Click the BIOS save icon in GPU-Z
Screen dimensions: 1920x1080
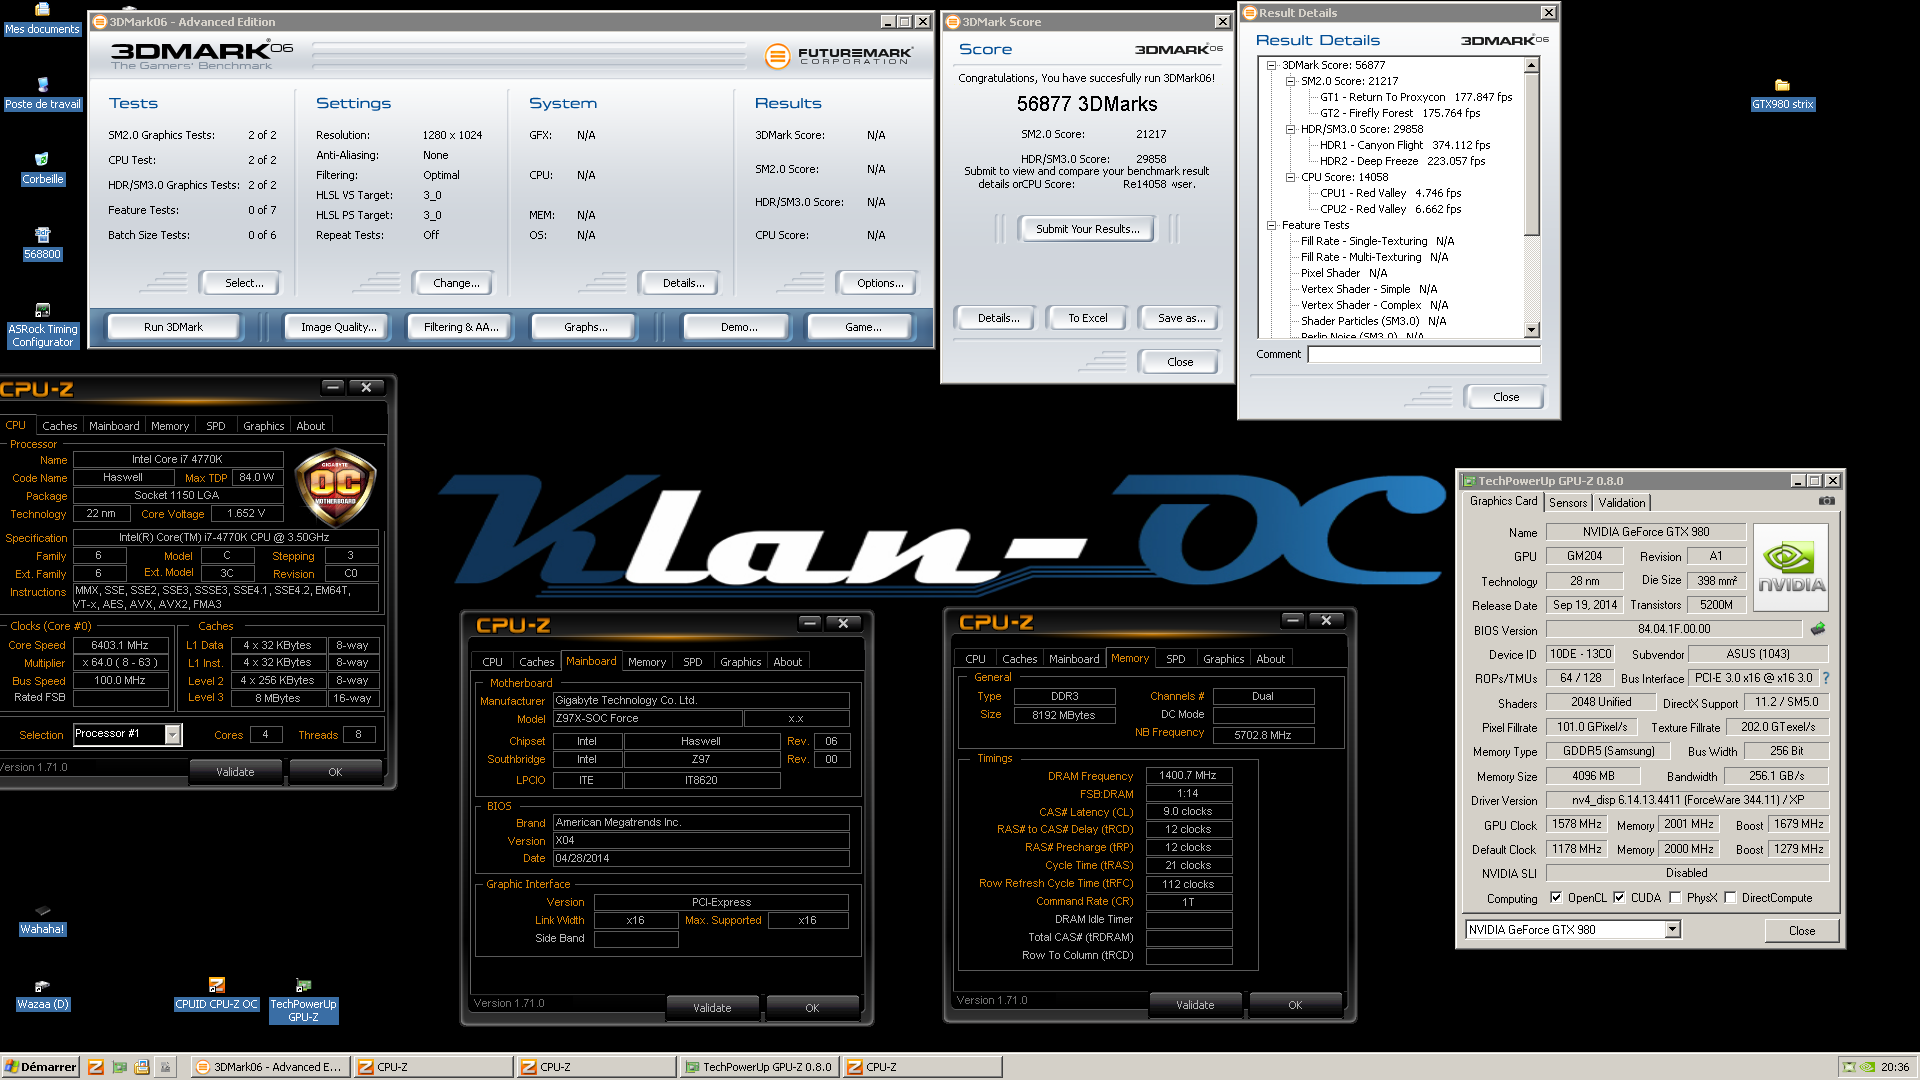point(1818,629)
